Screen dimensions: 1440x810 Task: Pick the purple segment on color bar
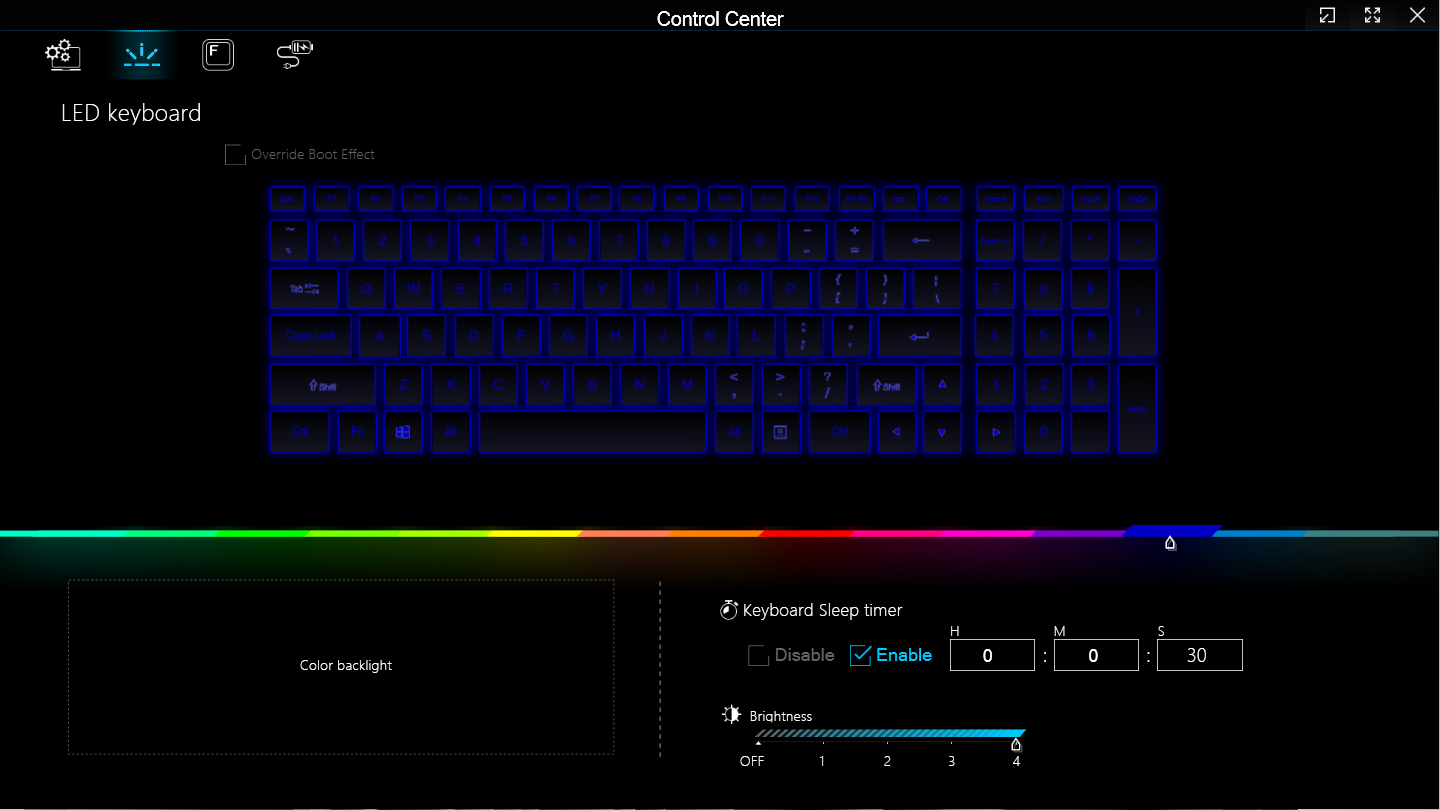click(1078, 533)
